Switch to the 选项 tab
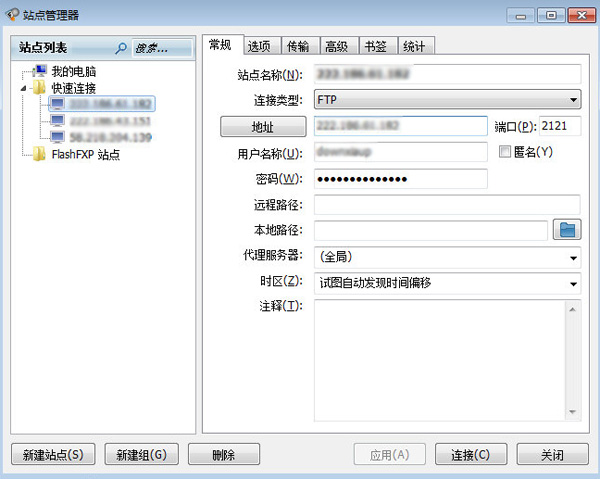600x479 pixels. (x=259, y=46)
